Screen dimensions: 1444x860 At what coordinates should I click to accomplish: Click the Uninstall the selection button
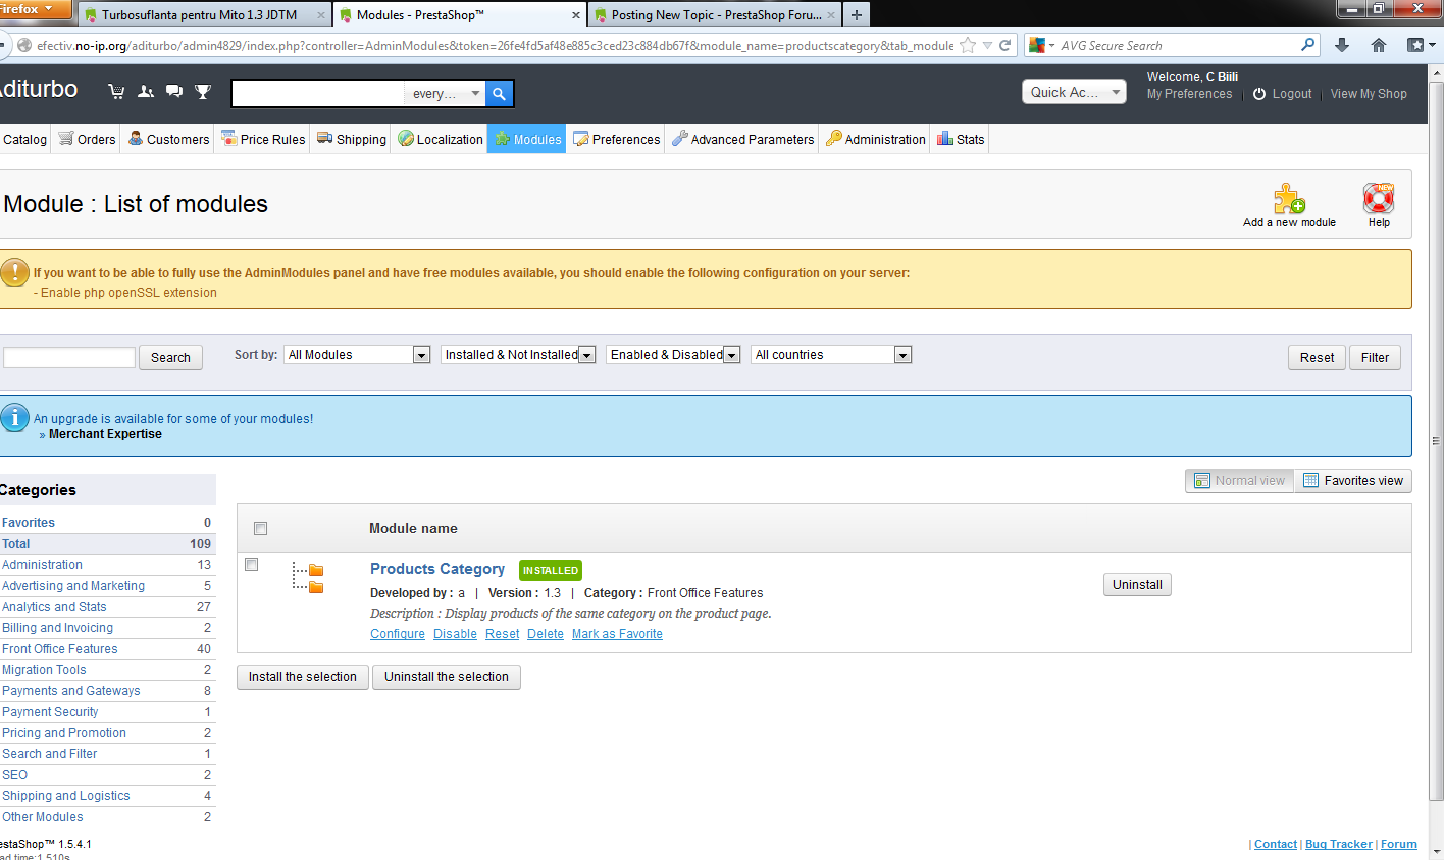point(446,677)
